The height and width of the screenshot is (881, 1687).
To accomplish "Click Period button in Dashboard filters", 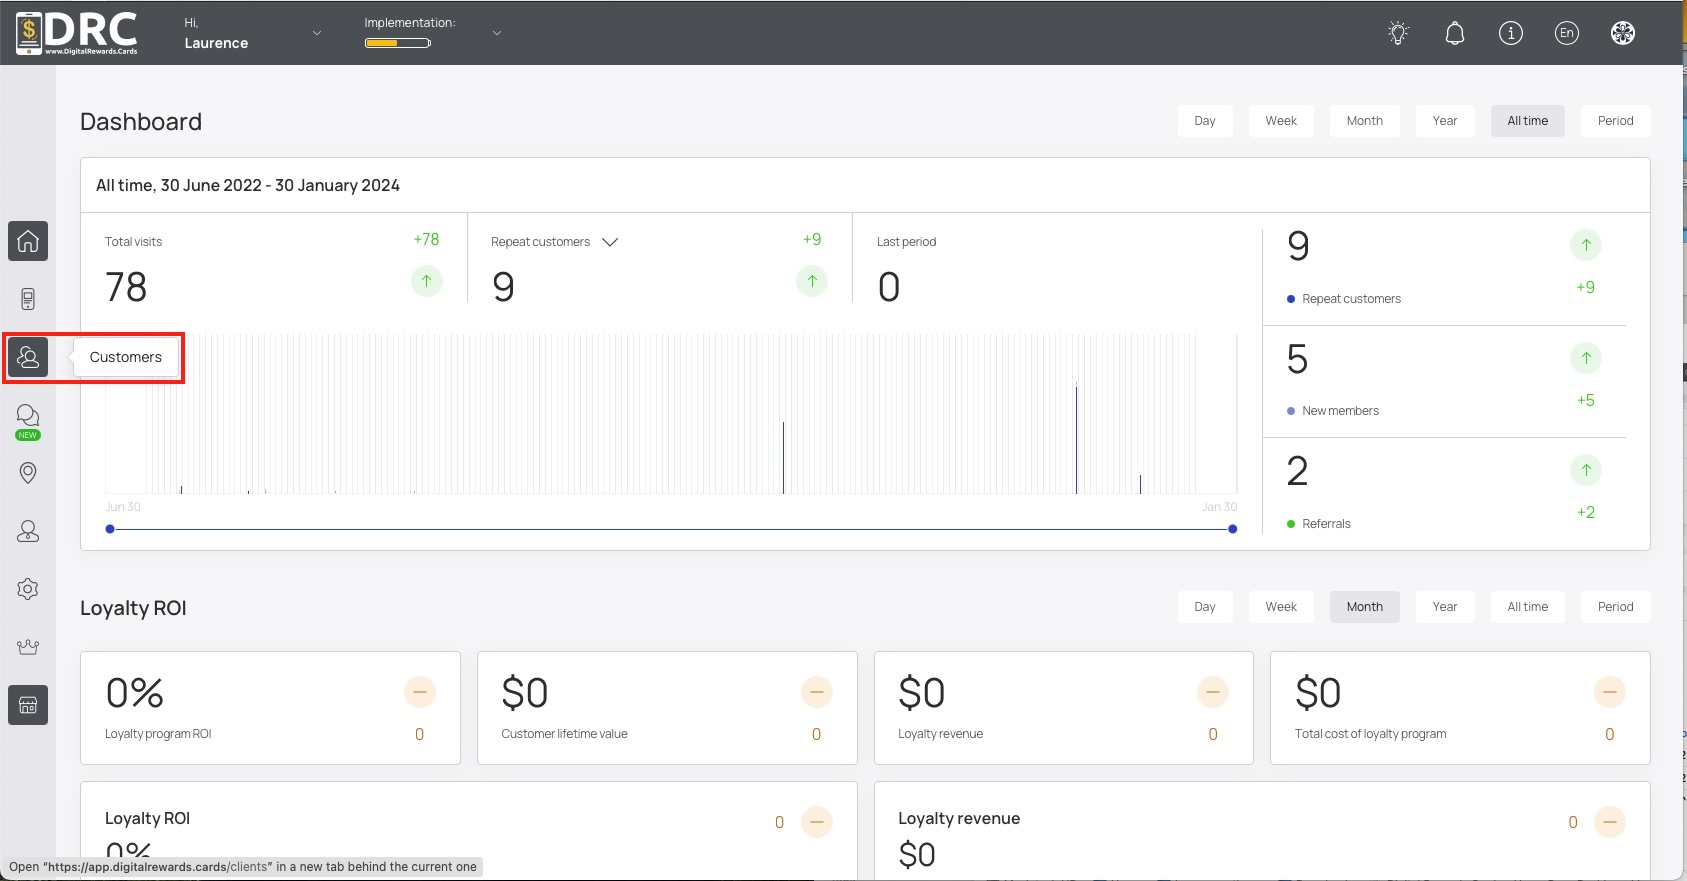I will coord(1615,121).
